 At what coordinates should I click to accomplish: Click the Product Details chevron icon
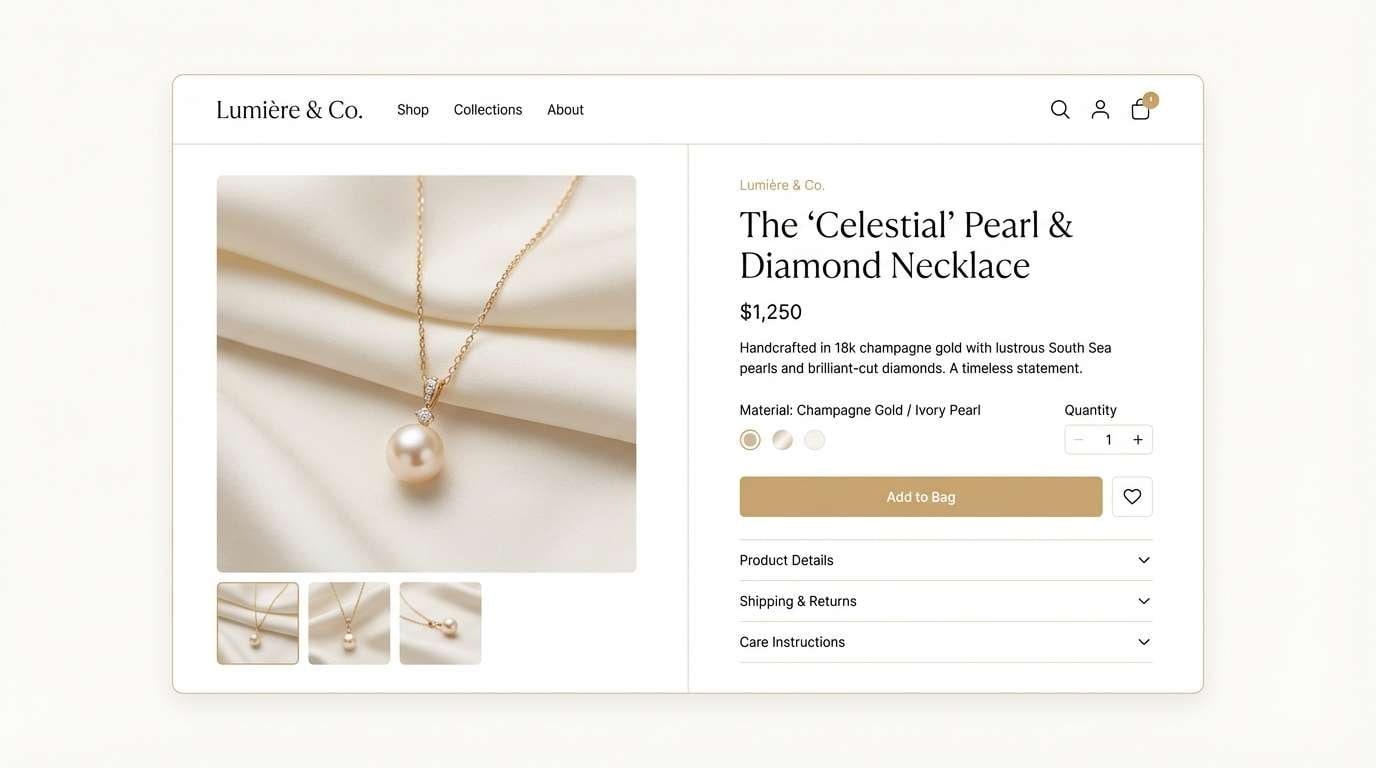(1143, 559)
